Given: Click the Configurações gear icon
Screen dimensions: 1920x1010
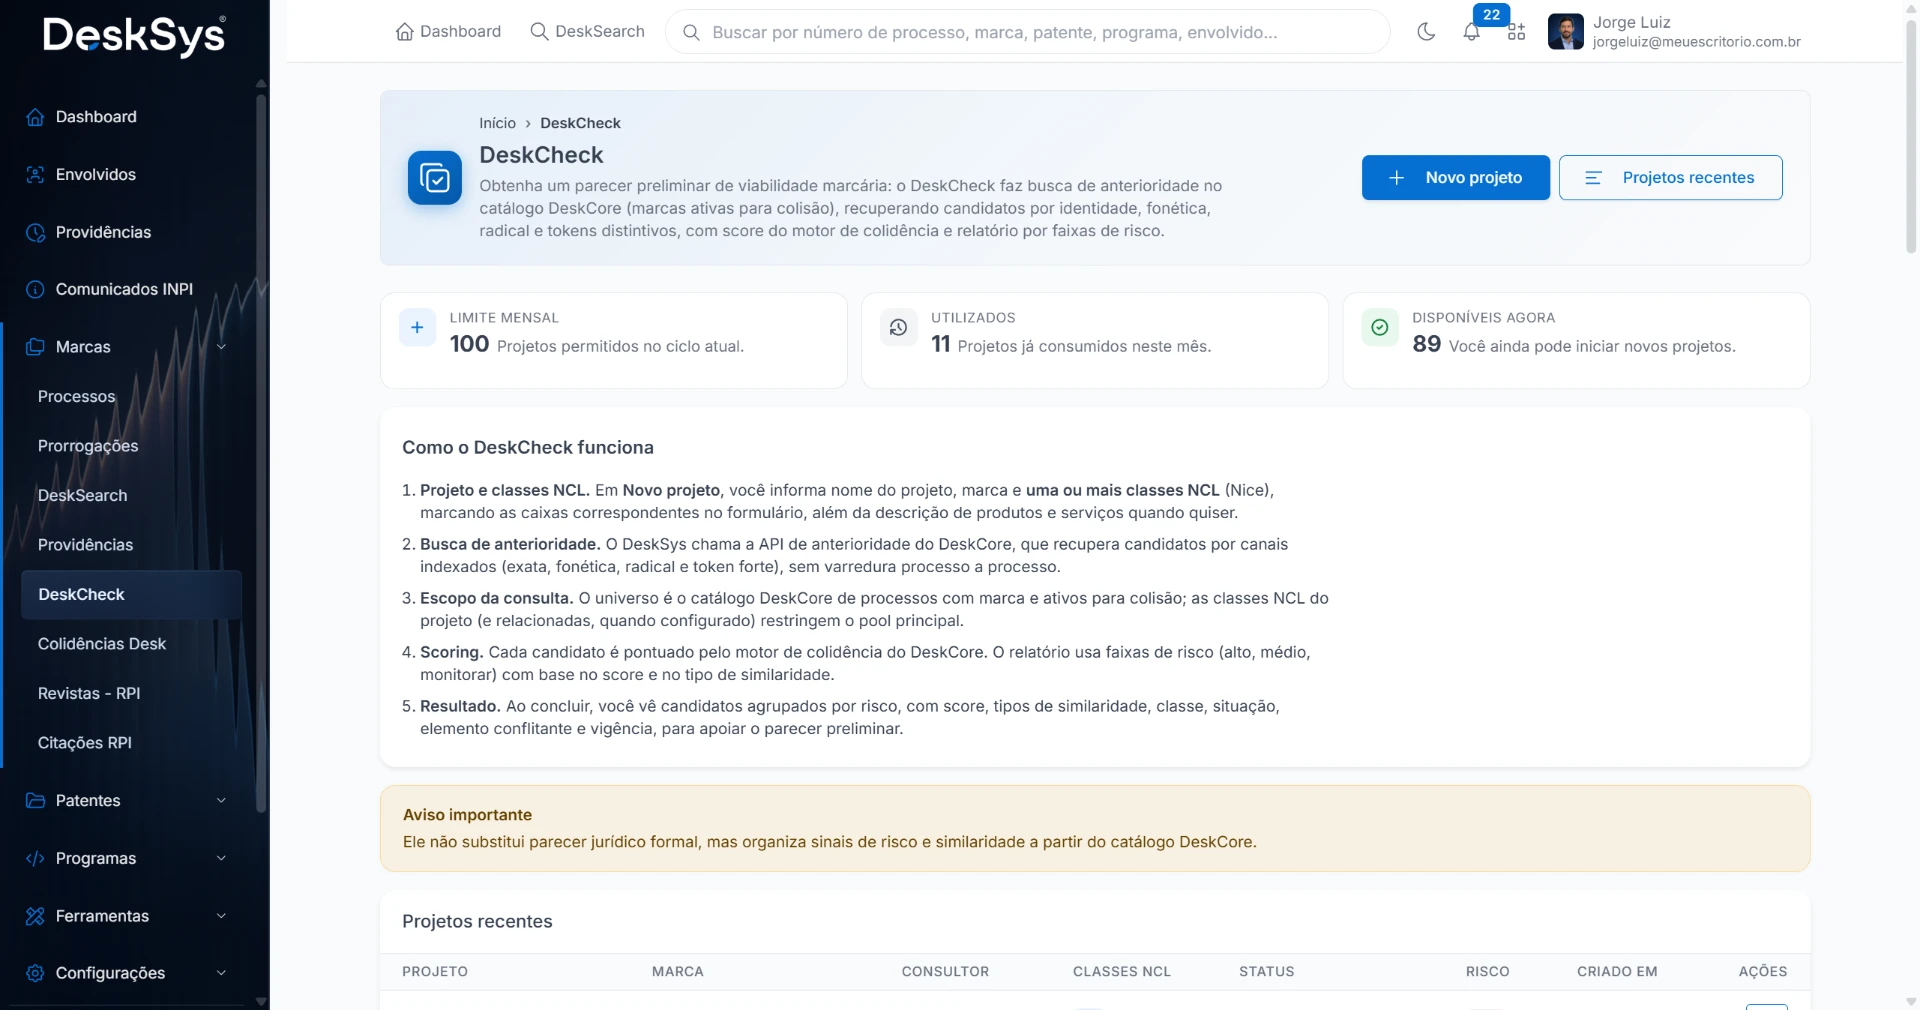Looking at the screenshot, I should click(x=35, y=973).
